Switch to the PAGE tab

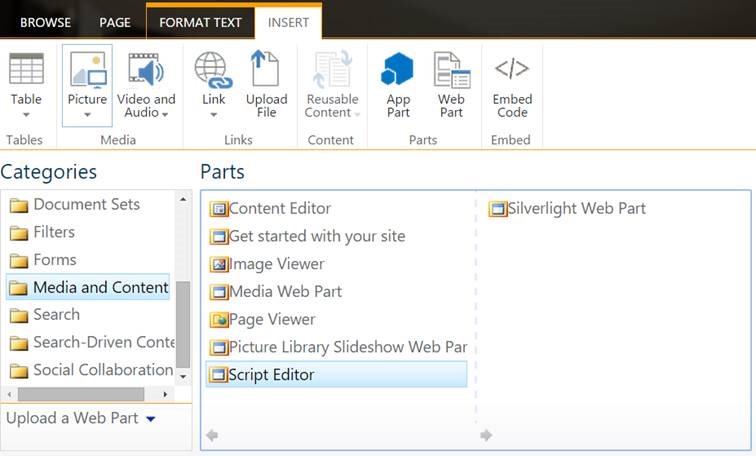click(x=115, y=23)
